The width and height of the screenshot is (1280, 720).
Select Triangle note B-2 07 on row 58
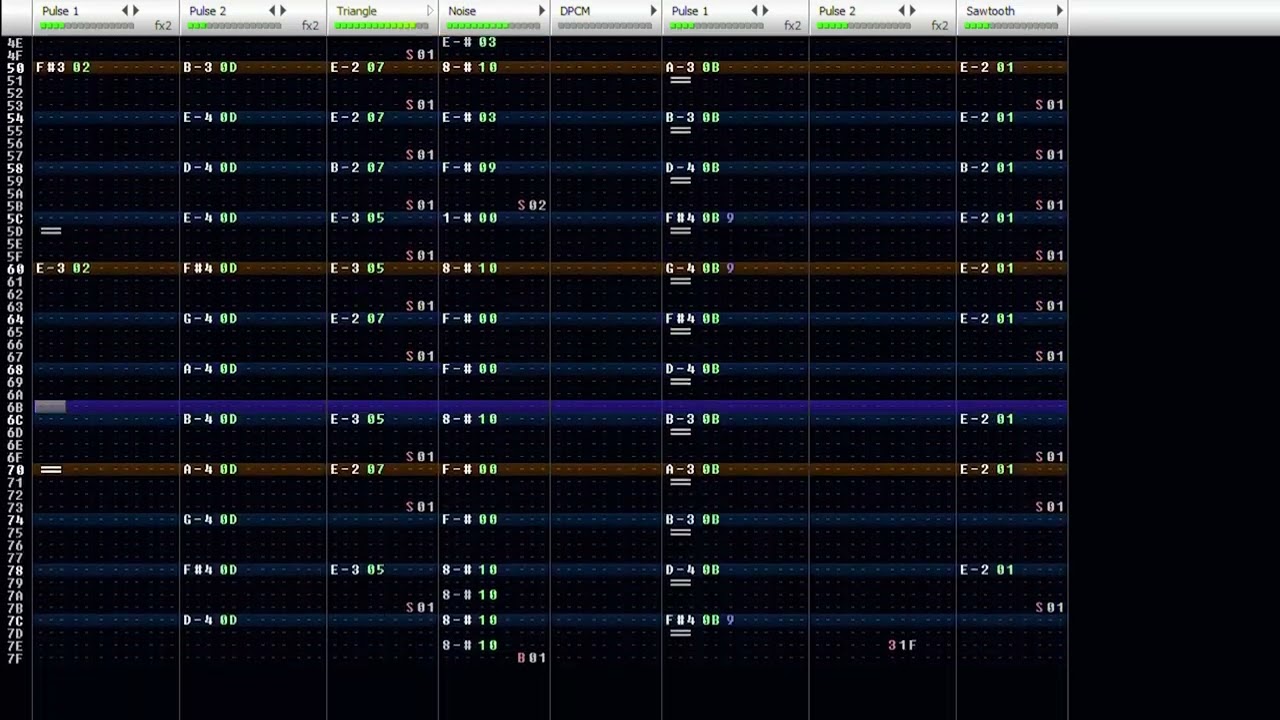(x=357, y=167)
